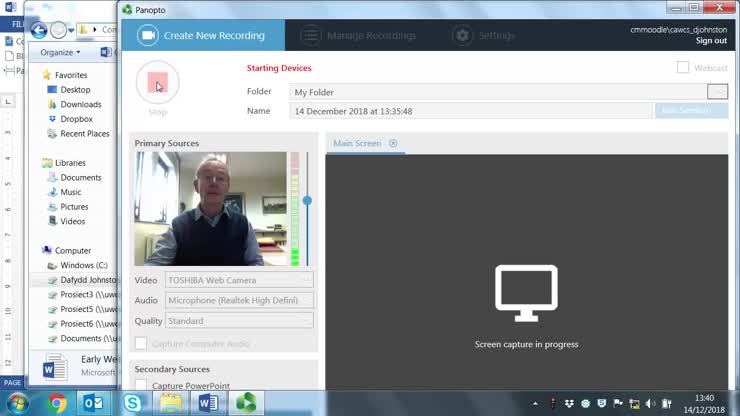The width and height of the screenshot is (740, 416).
Task: Open the Video source dropdown
Action: 239,281
